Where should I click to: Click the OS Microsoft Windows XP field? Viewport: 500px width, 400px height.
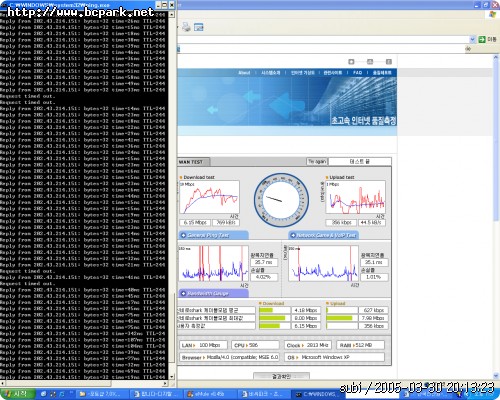[x=334, y=357]
